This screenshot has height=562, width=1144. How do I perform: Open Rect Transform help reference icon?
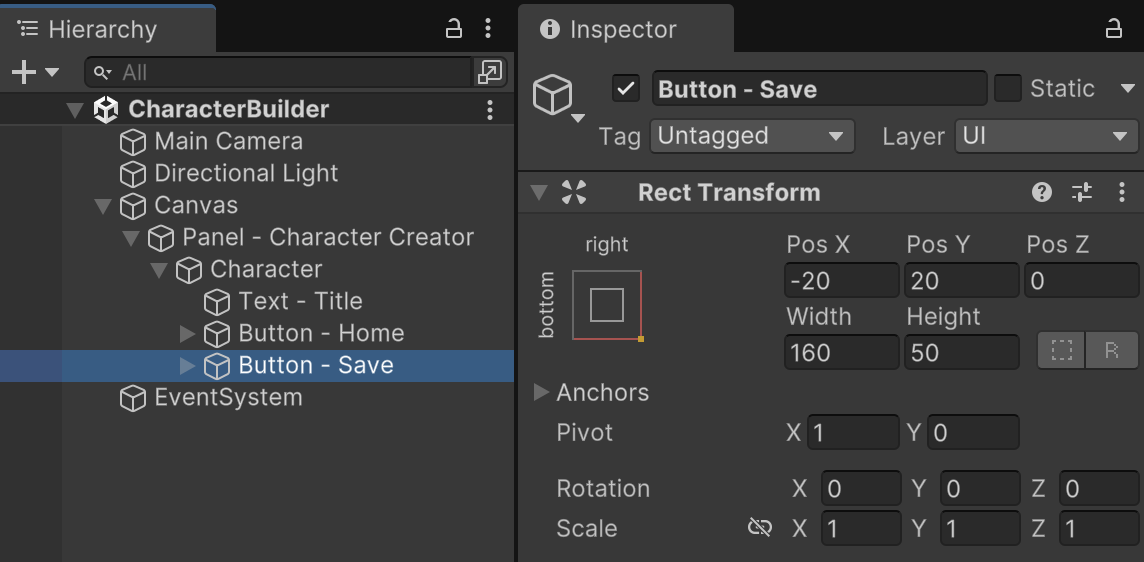pyautogui.click(x=1042, y=192)
